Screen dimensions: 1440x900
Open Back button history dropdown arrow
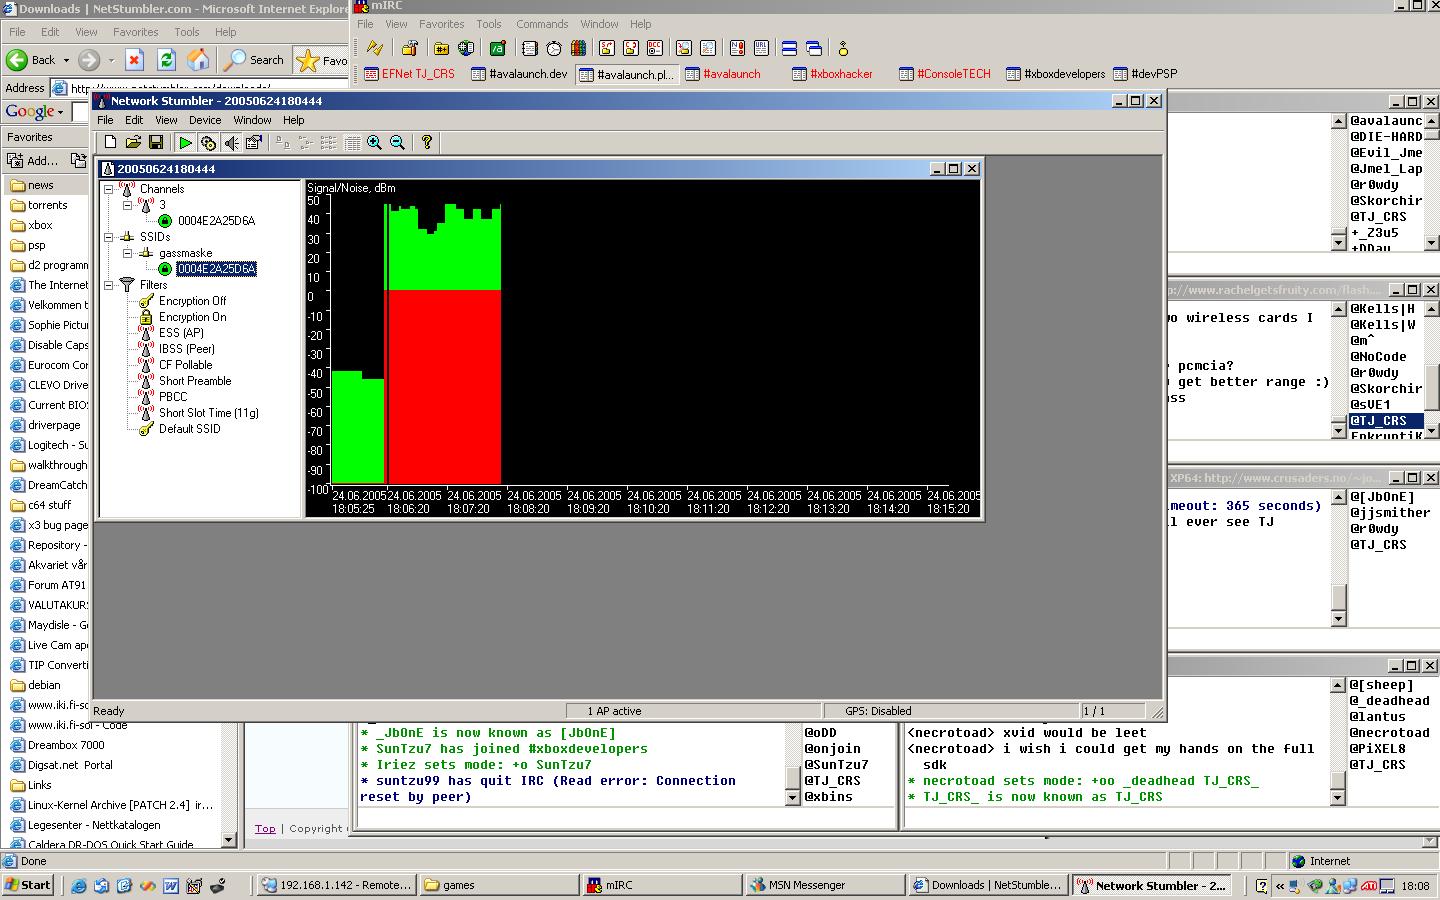pyautogui.click(x=66, y=60)
